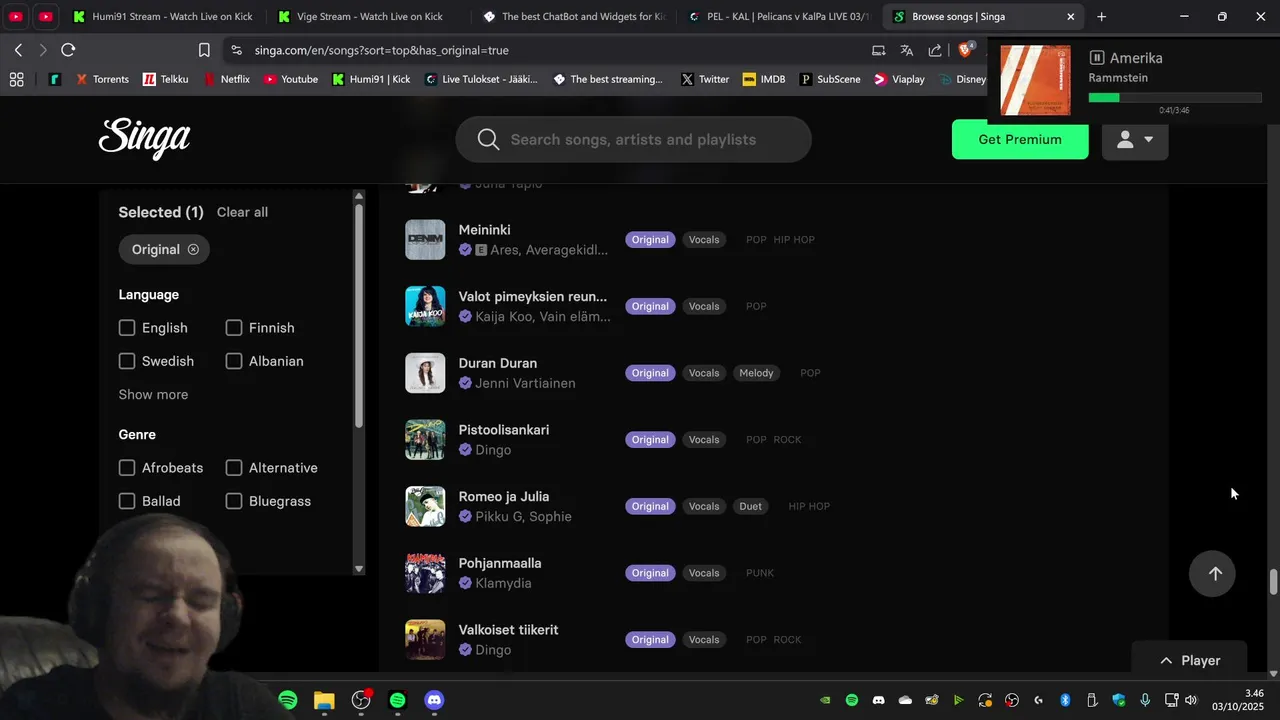Expand languages with Show more
The image size is (1280, 720).
[153, 394]
